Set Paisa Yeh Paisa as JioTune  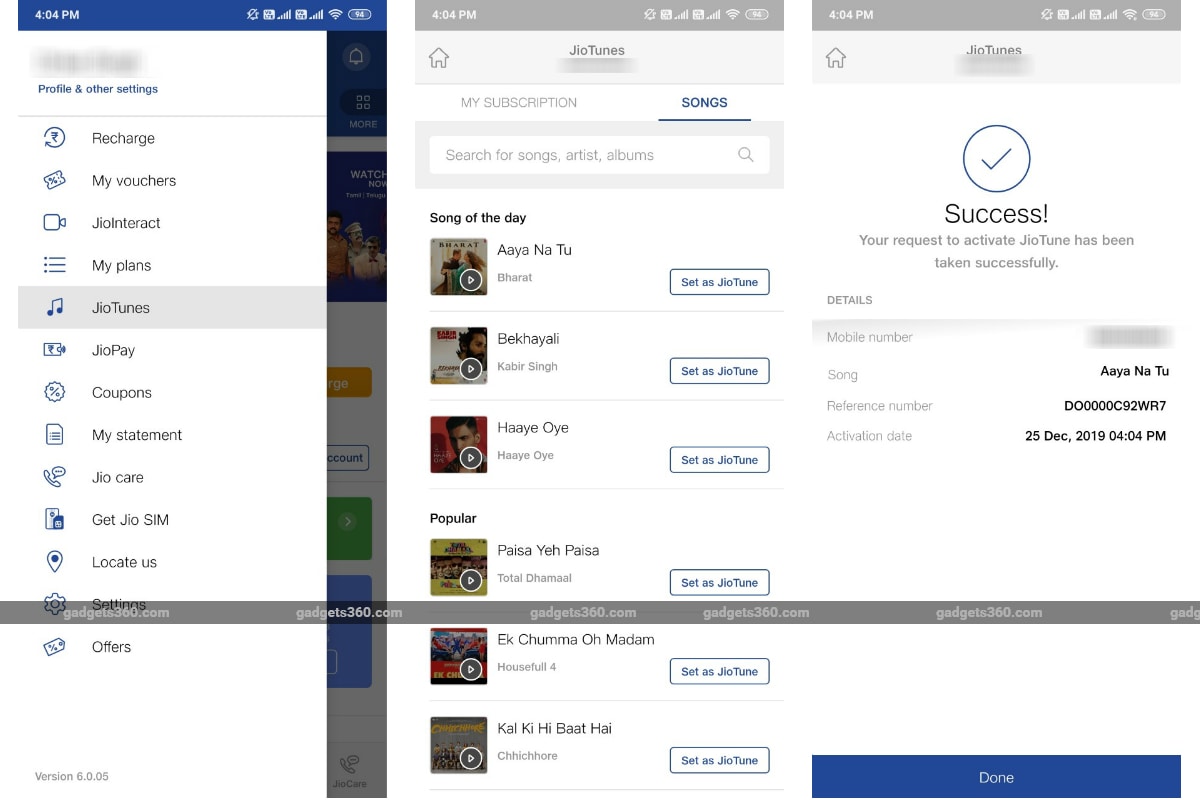719,582
